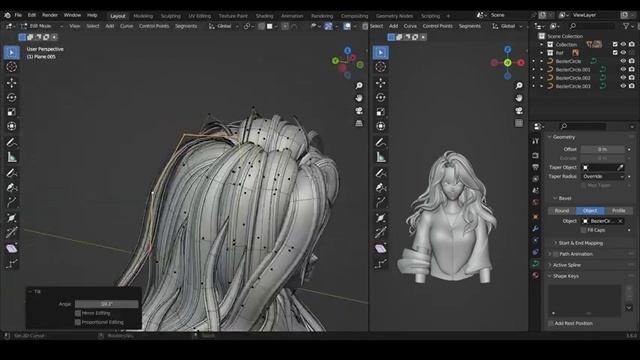Collapse the Bevel subpanel
This screenshot has width=640, height=360.
click(565, 198)
